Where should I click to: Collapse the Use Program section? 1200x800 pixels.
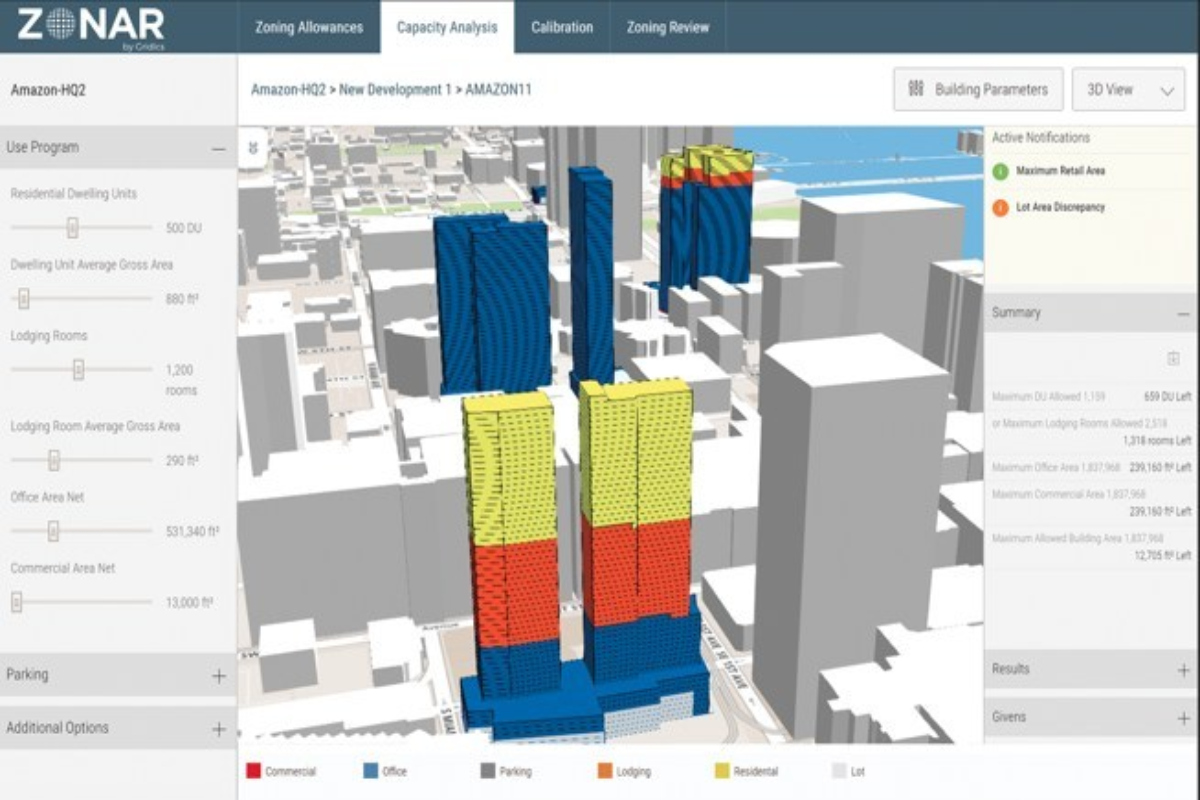218,148
